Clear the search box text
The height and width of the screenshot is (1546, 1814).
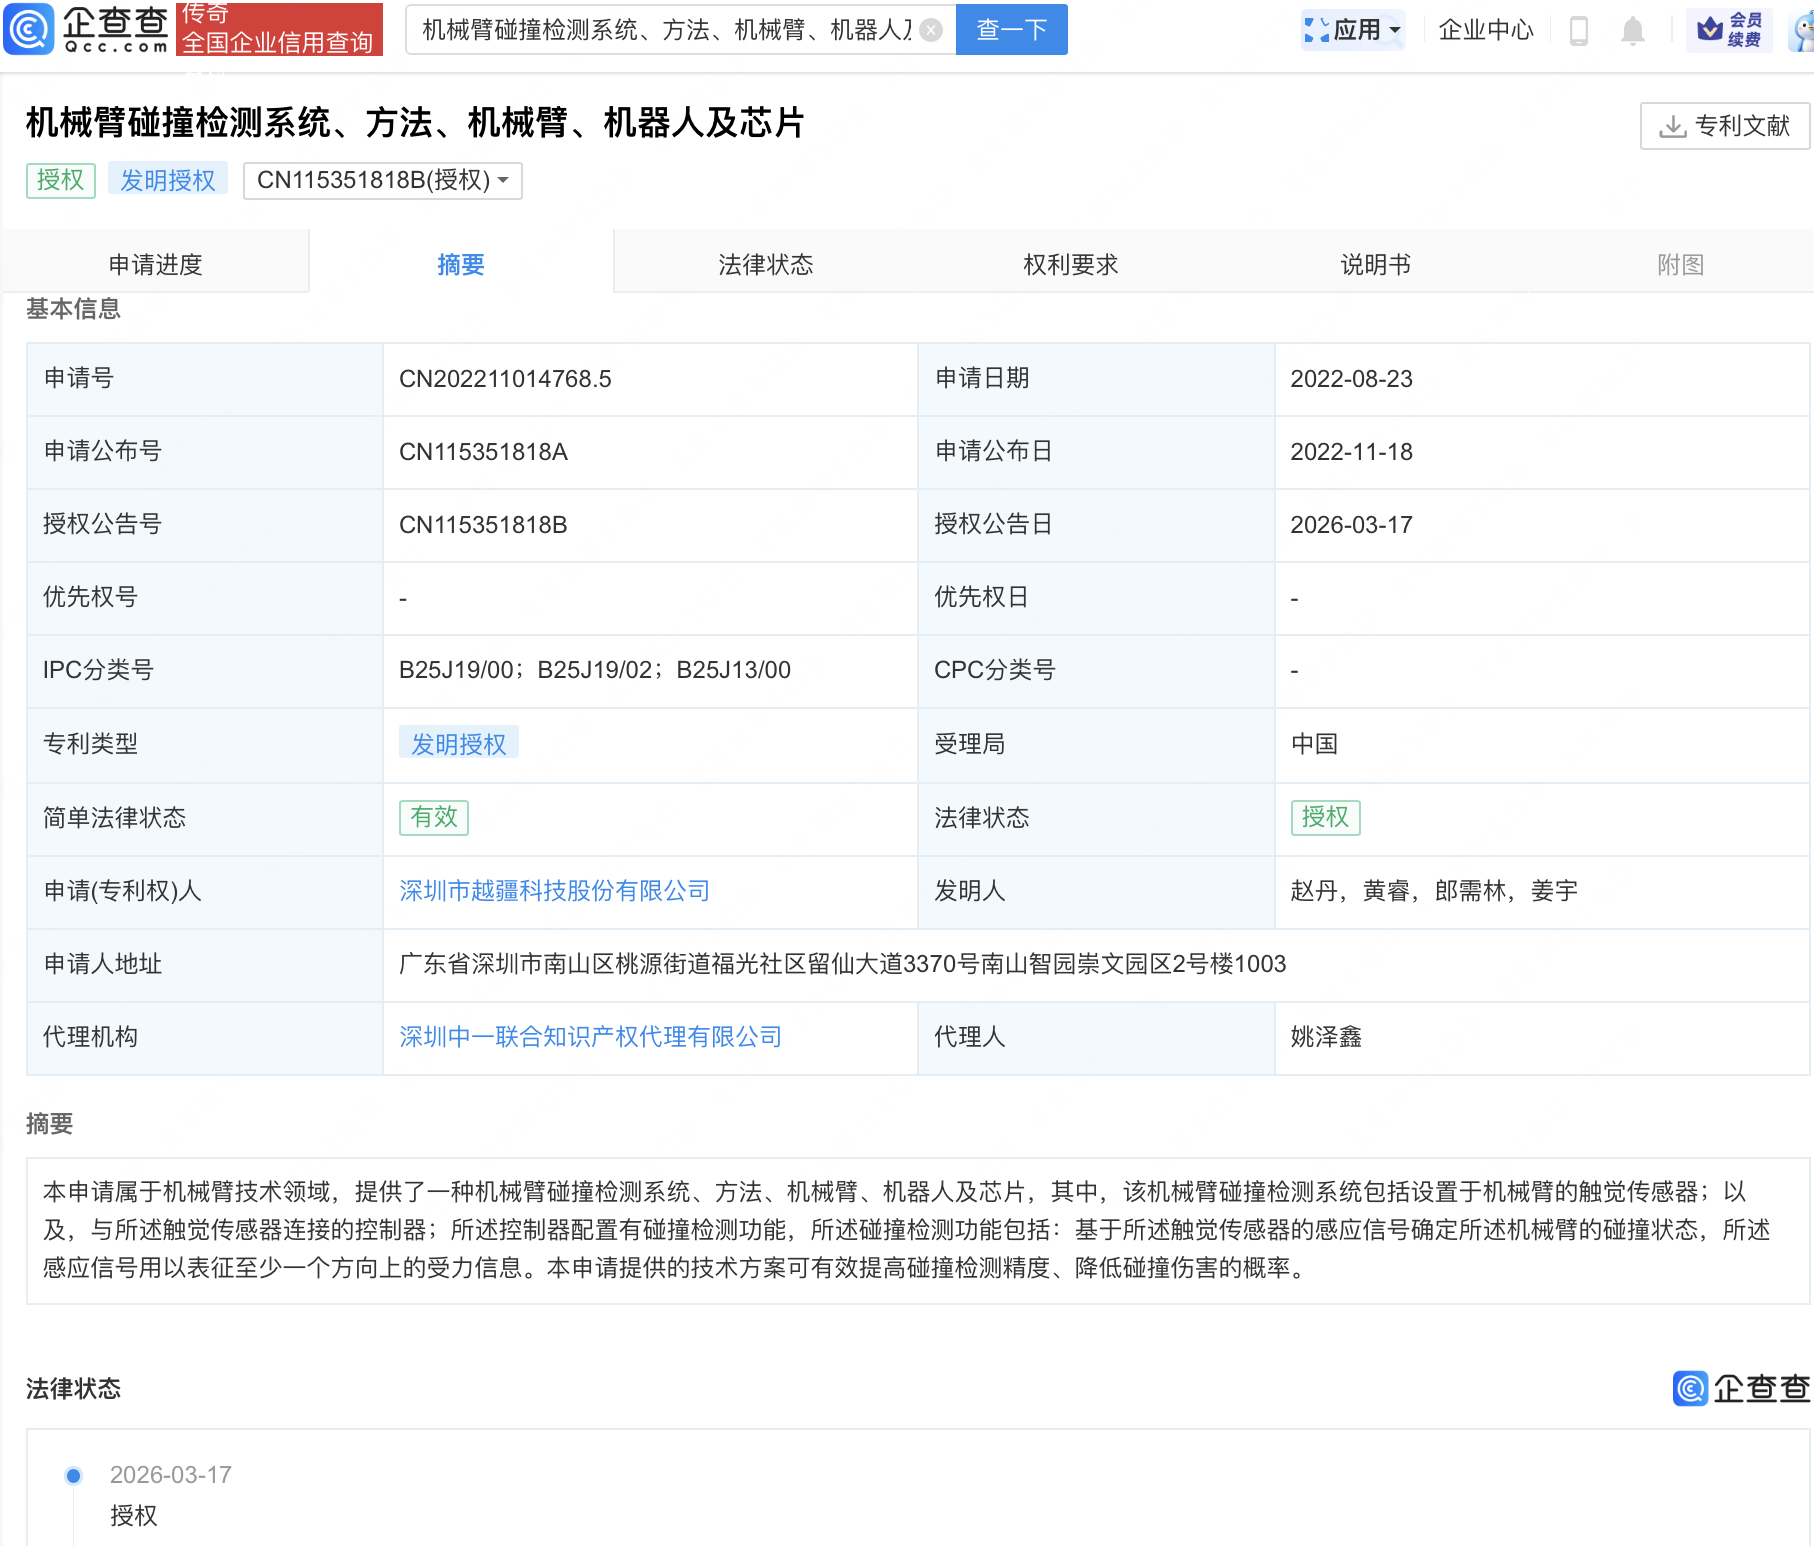click(x=931, y=30)
